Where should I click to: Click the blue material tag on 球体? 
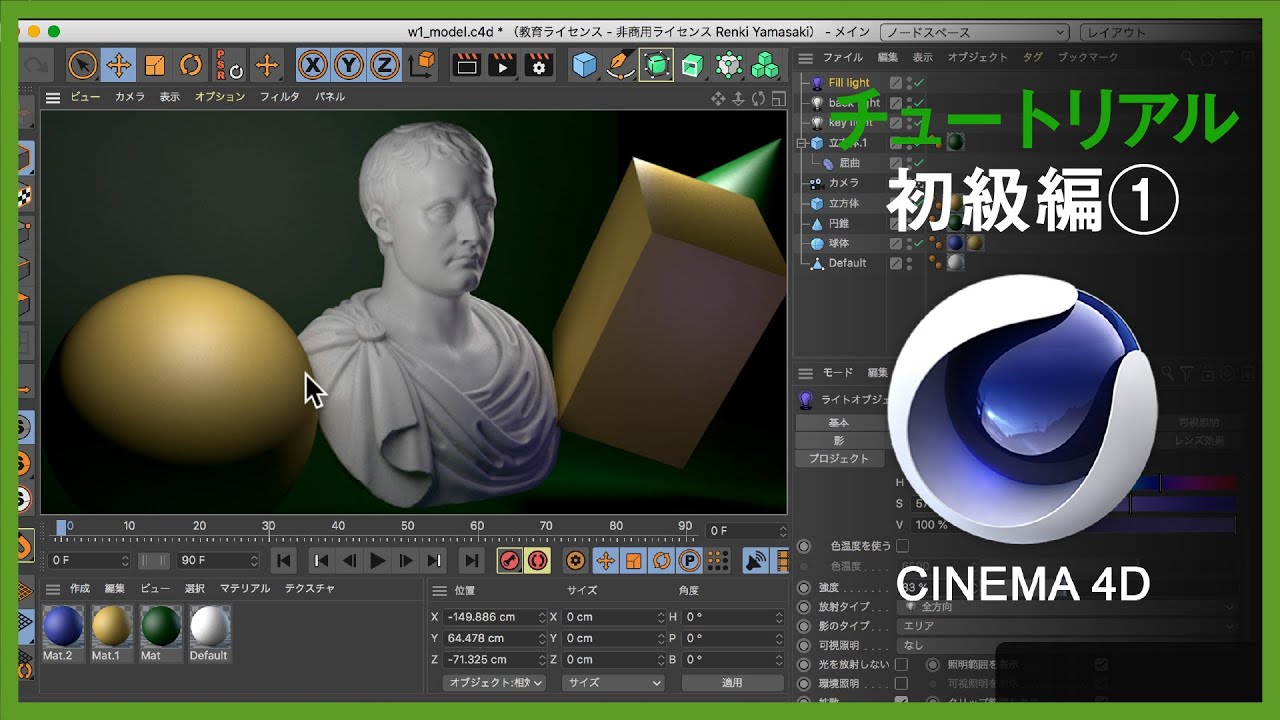955,243
